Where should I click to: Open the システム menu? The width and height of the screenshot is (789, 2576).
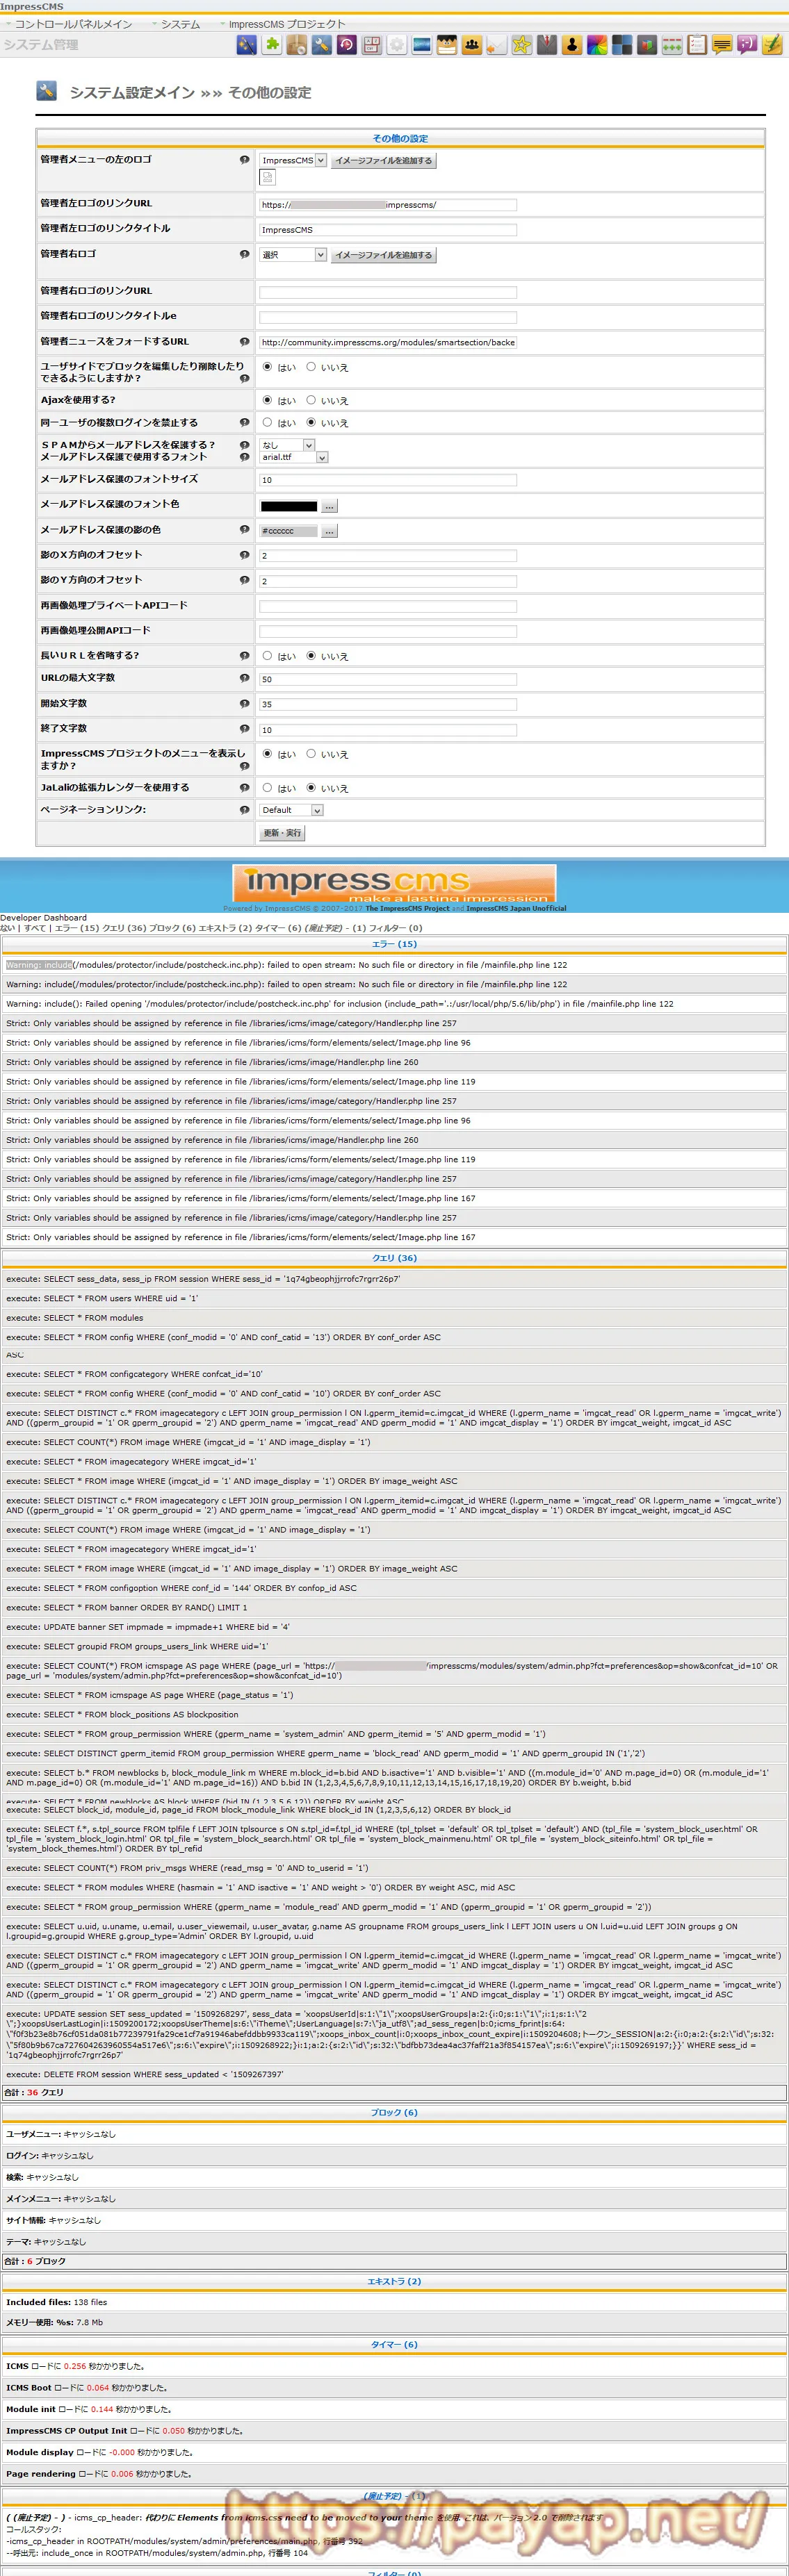point(180,24)
